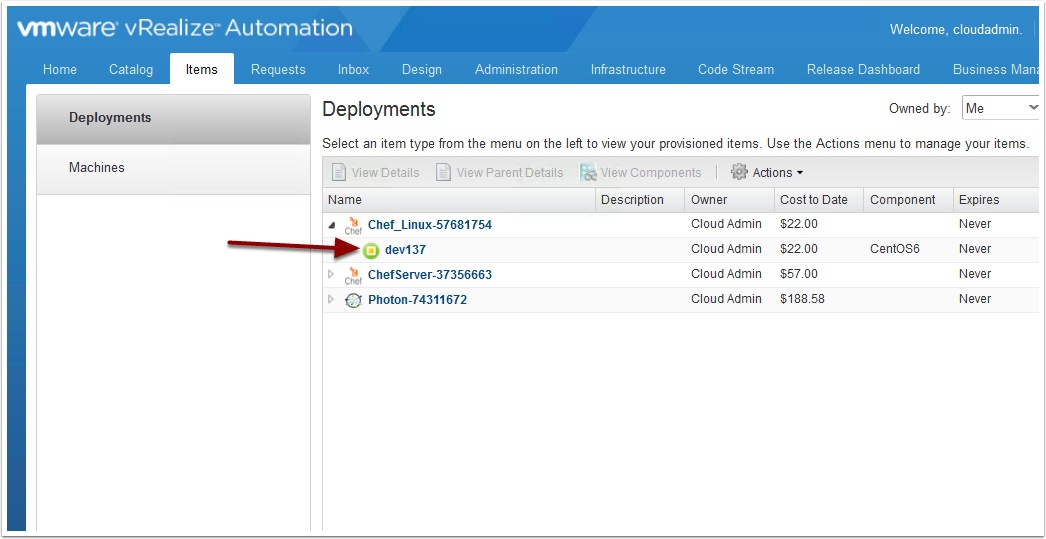
Task: Open the Owned by dropdown
Action: pos(1000,108)
